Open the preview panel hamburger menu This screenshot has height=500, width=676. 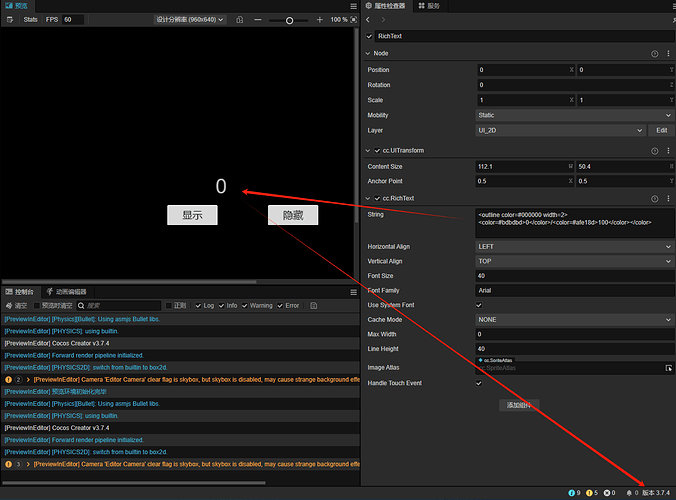pyautogui.click(x=354, y=6)
